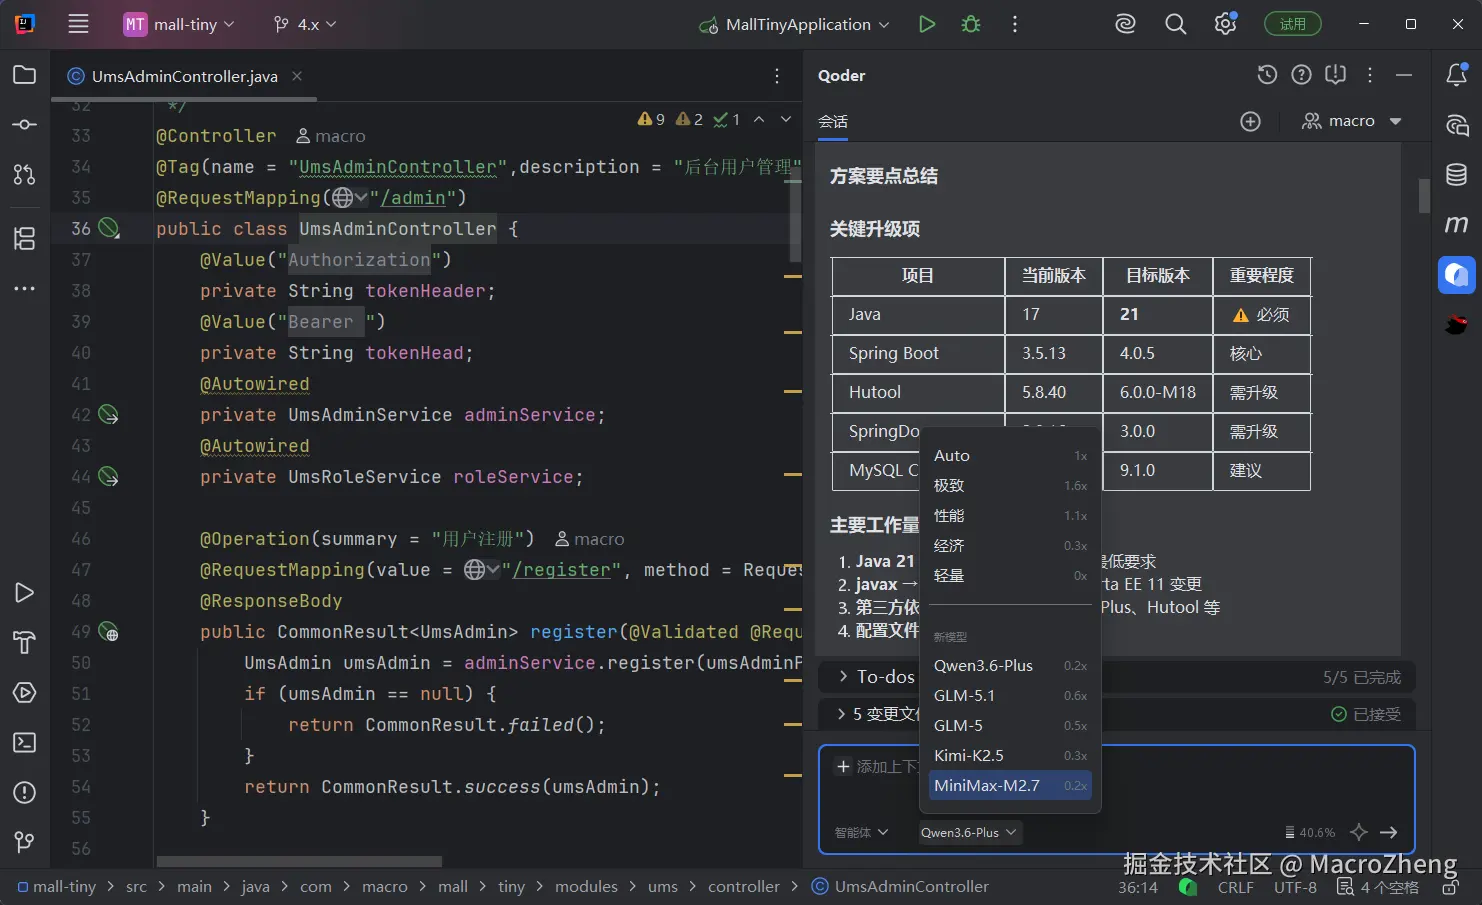Open Database tool window

pos(1457,175)
